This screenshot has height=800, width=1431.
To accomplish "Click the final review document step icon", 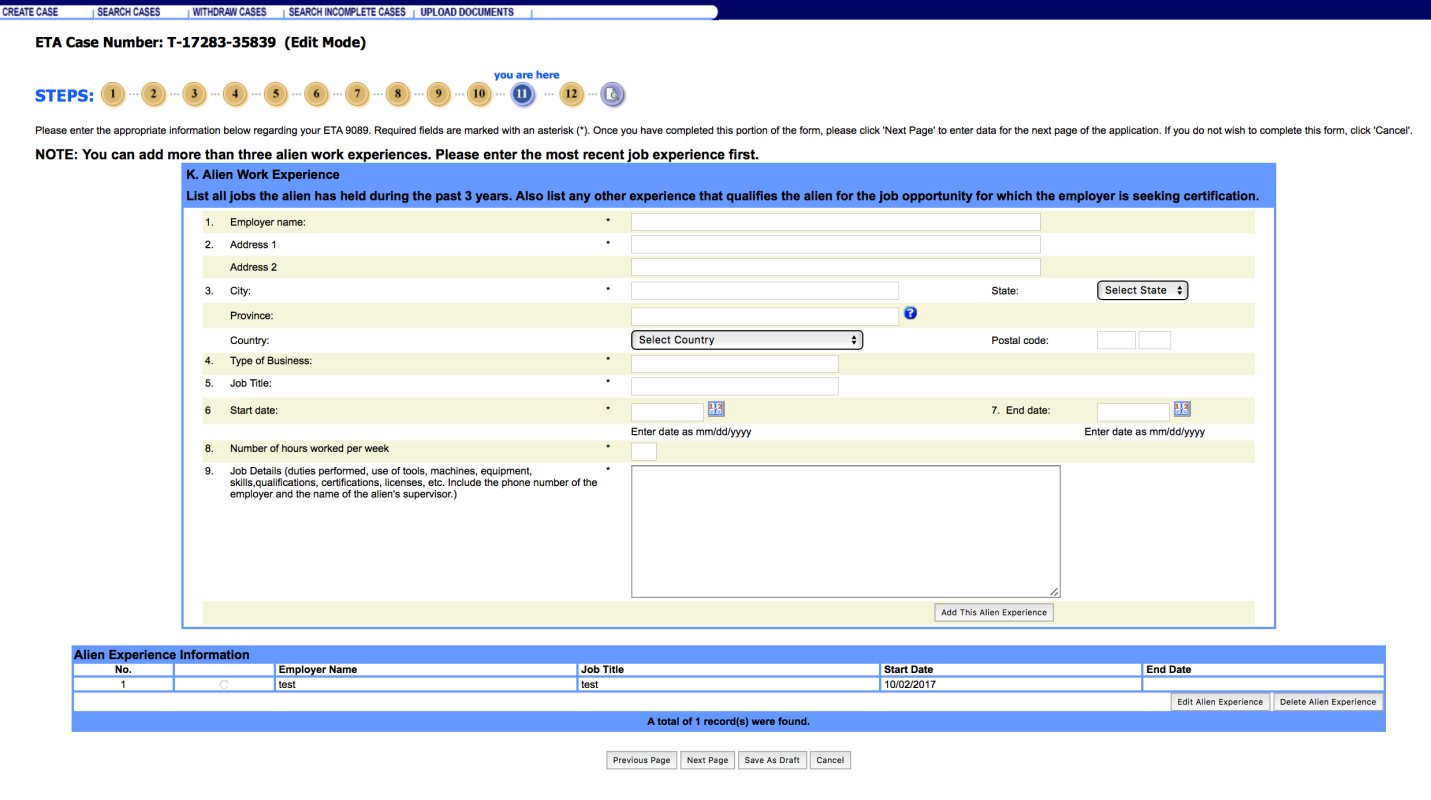I will 612,95.
